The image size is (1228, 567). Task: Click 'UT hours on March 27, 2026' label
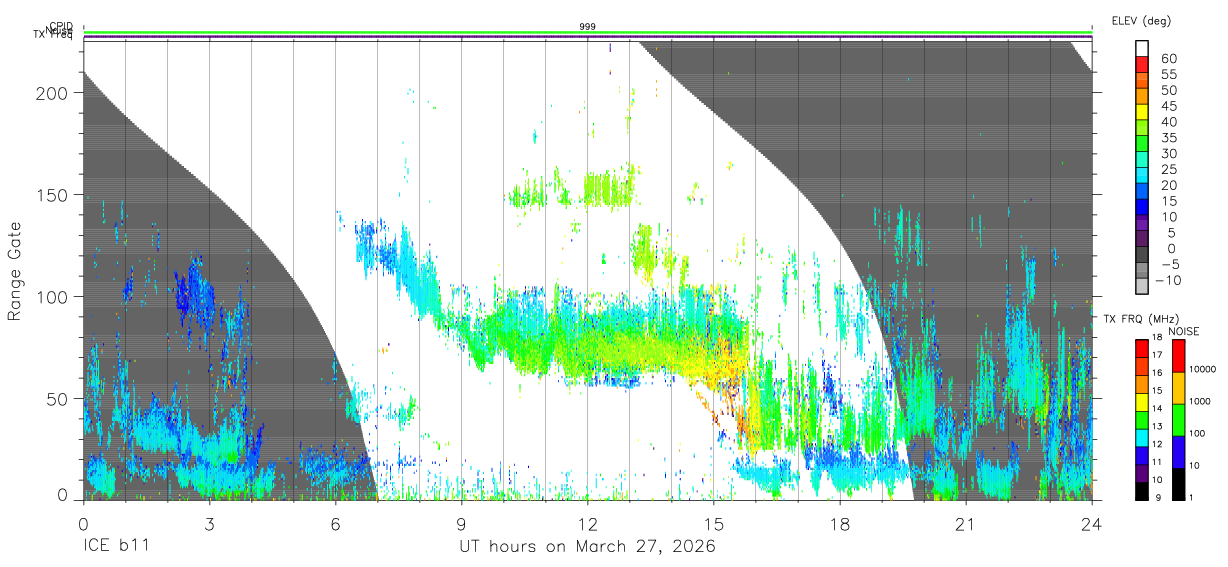click(x=587, y=547)
